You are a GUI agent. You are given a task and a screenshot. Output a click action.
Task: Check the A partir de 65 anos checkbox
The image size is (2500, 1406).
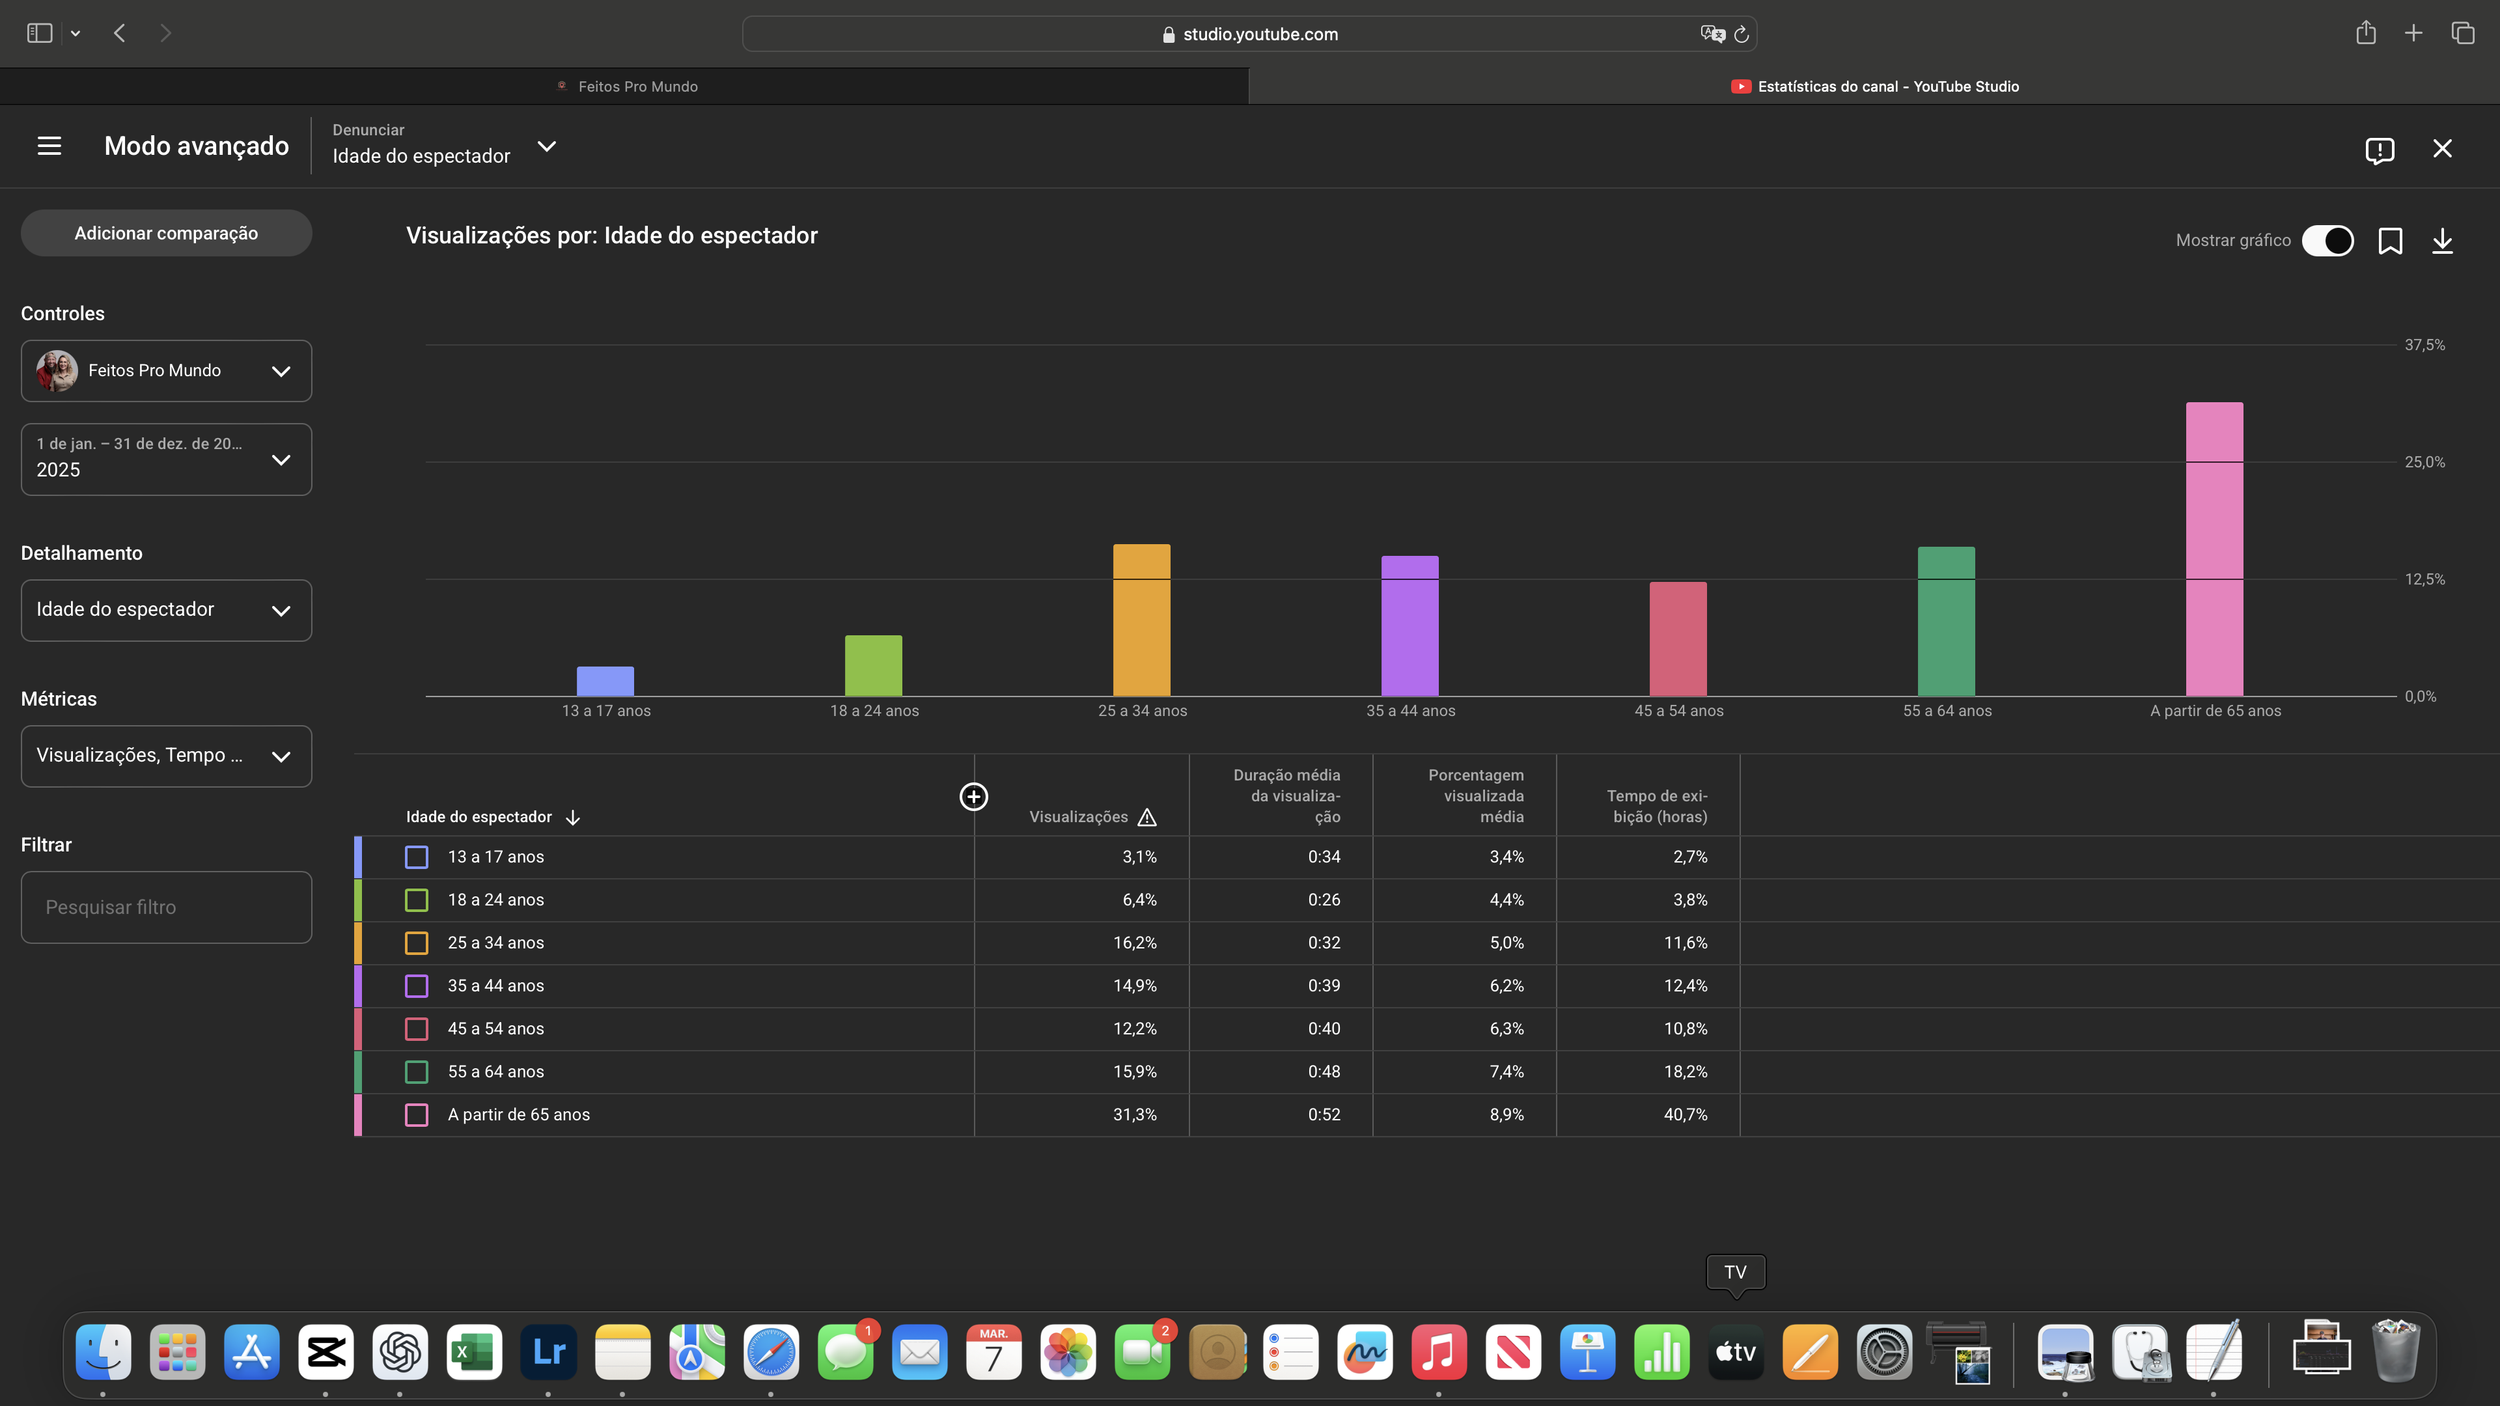pos(416,1115)
